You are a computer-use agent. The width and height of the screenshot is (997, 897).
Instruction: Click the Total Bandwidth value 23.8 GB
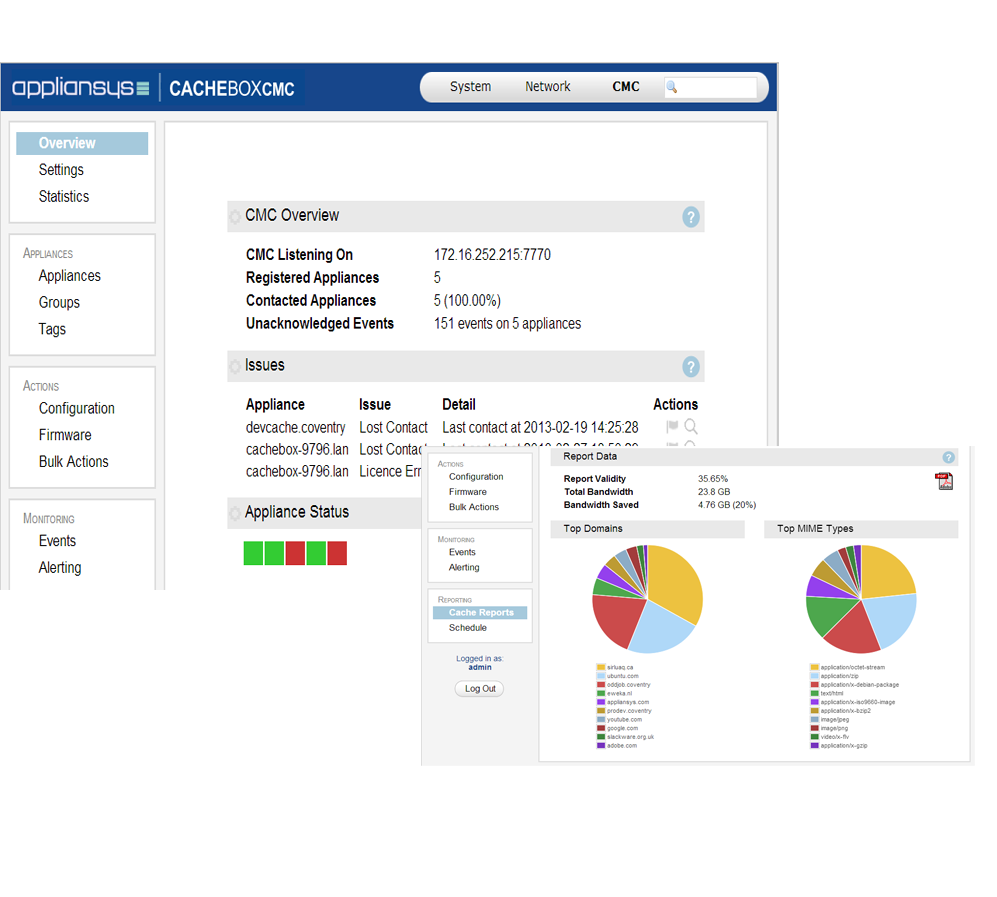point(714,492)
